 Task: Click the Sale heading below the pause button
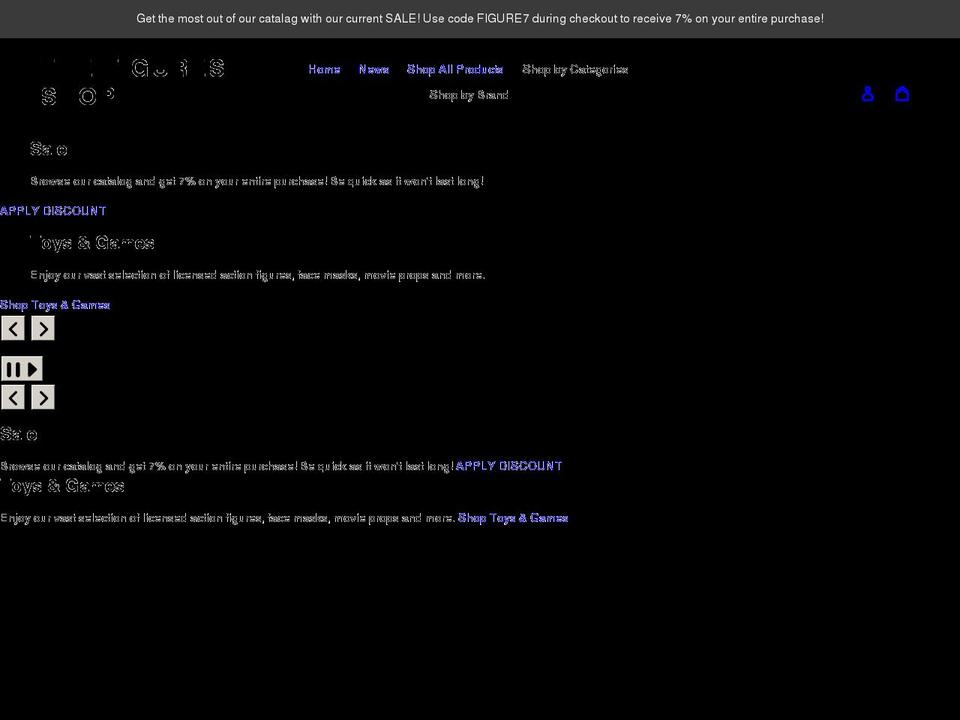coord(19,434)
